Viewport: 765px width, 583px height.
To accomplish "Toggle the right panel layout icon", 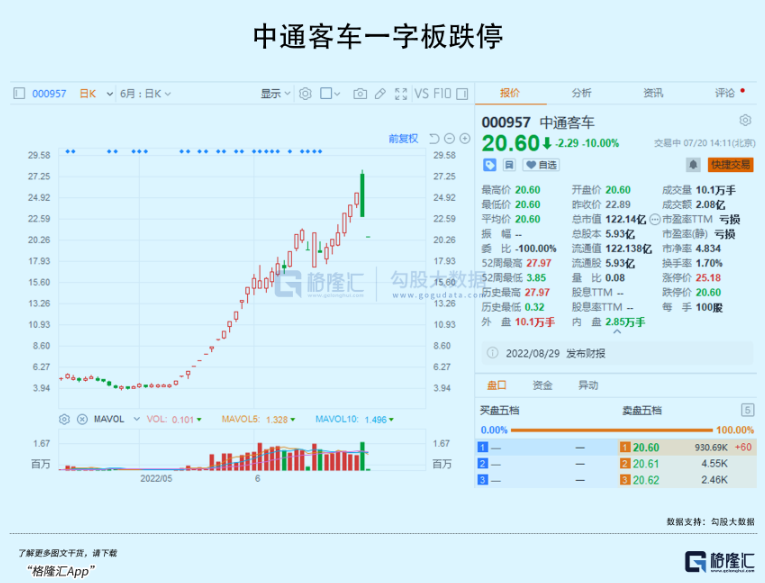I will tap(464, 94).
